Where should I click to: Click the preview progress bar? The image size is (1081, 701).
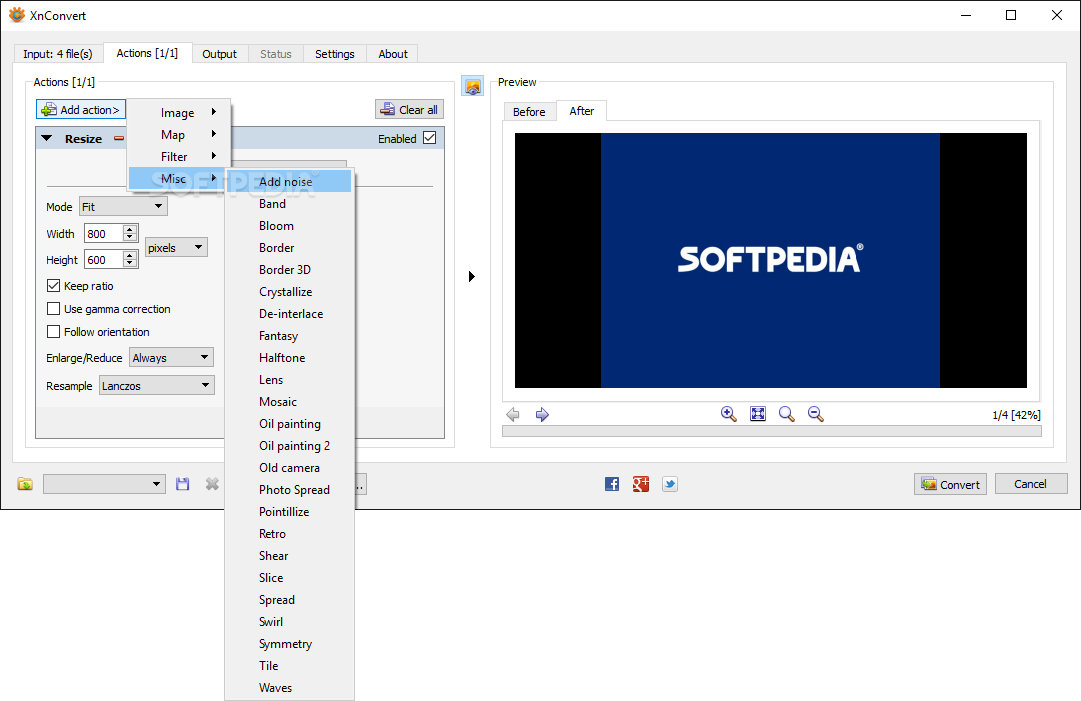pos(771,431)
